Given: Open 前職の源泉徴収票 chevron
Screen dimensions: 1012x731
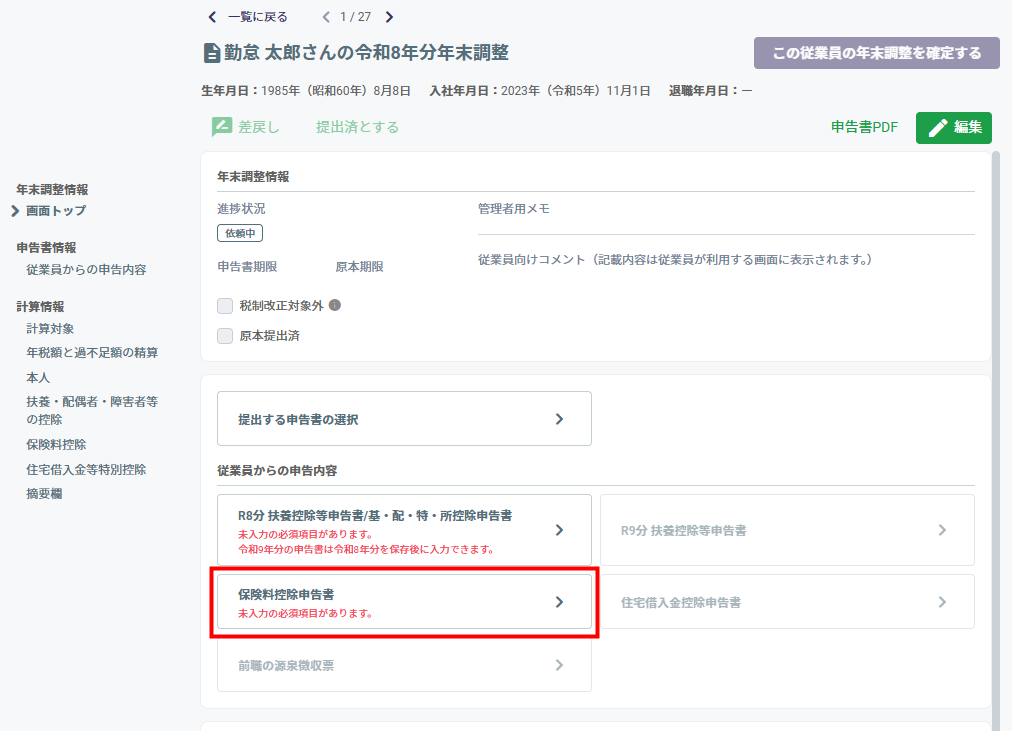Looking at the screenshot, I should [560, 665].
